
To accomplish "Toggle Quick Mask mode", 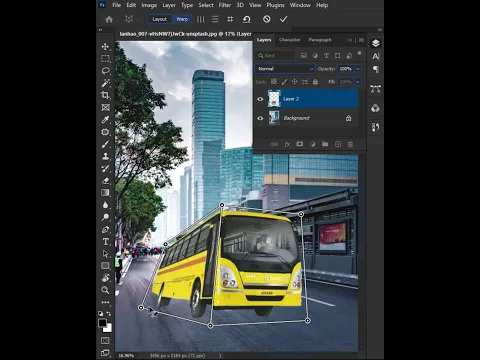I will point(105,340).
